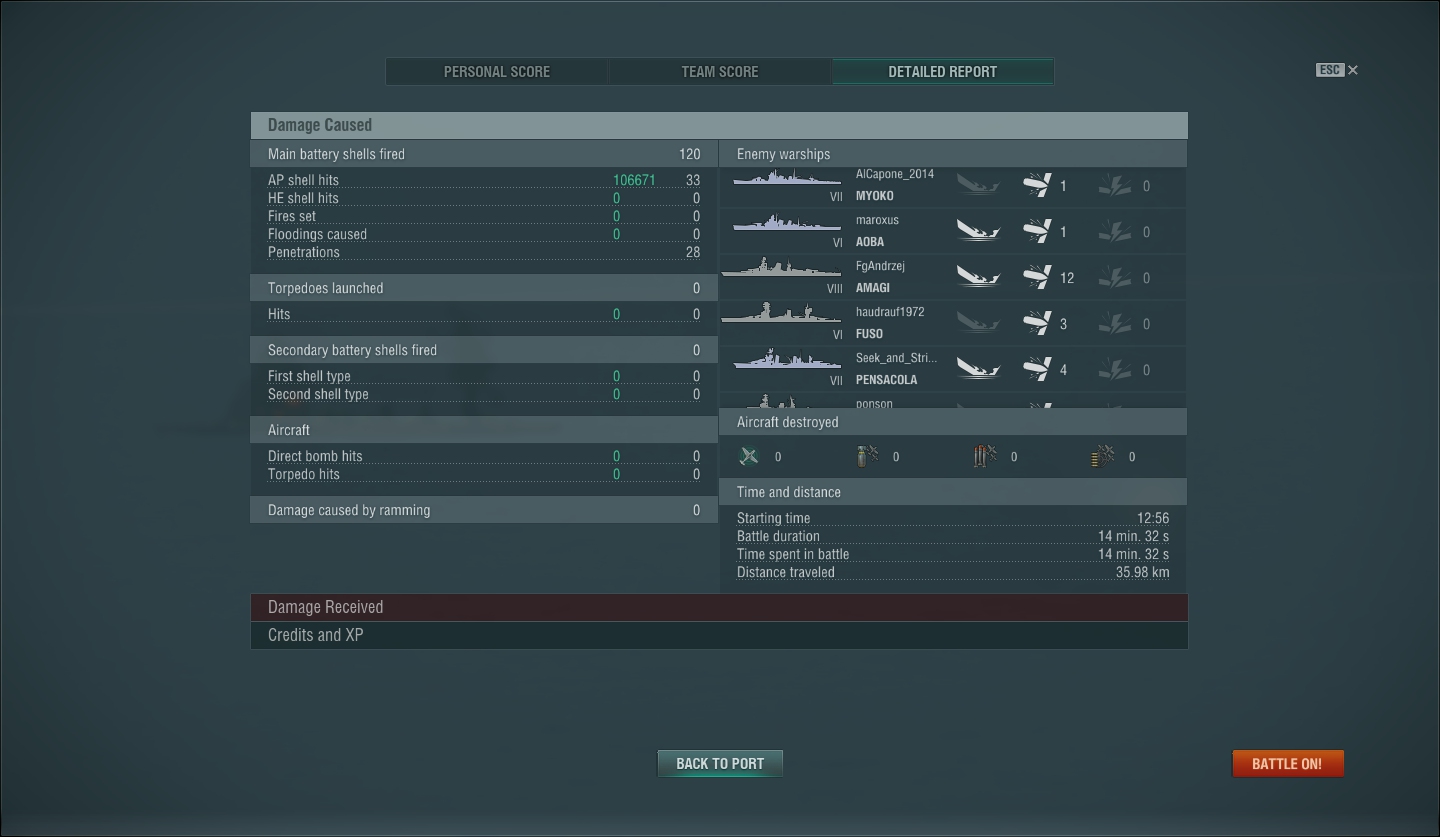This screenshot has height=837, width=1440.
Task: Click the Torpedoes launched header
Action: (x=484, y=288)
